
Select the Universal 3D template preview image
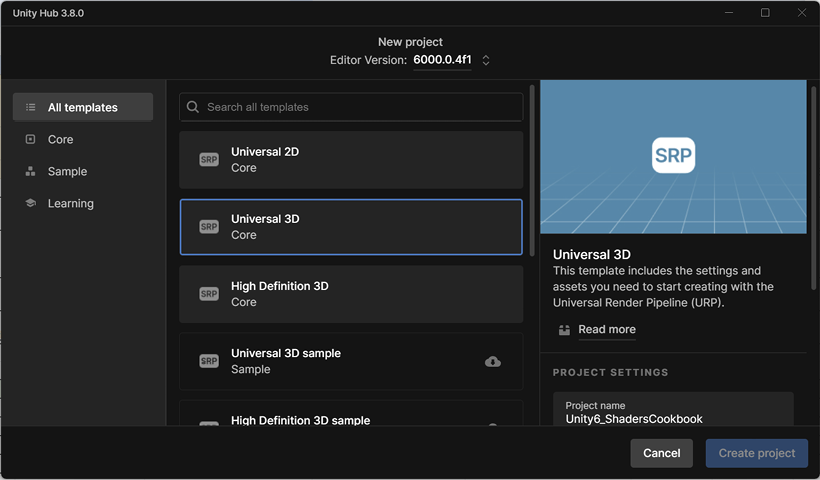tap(673, 156)
